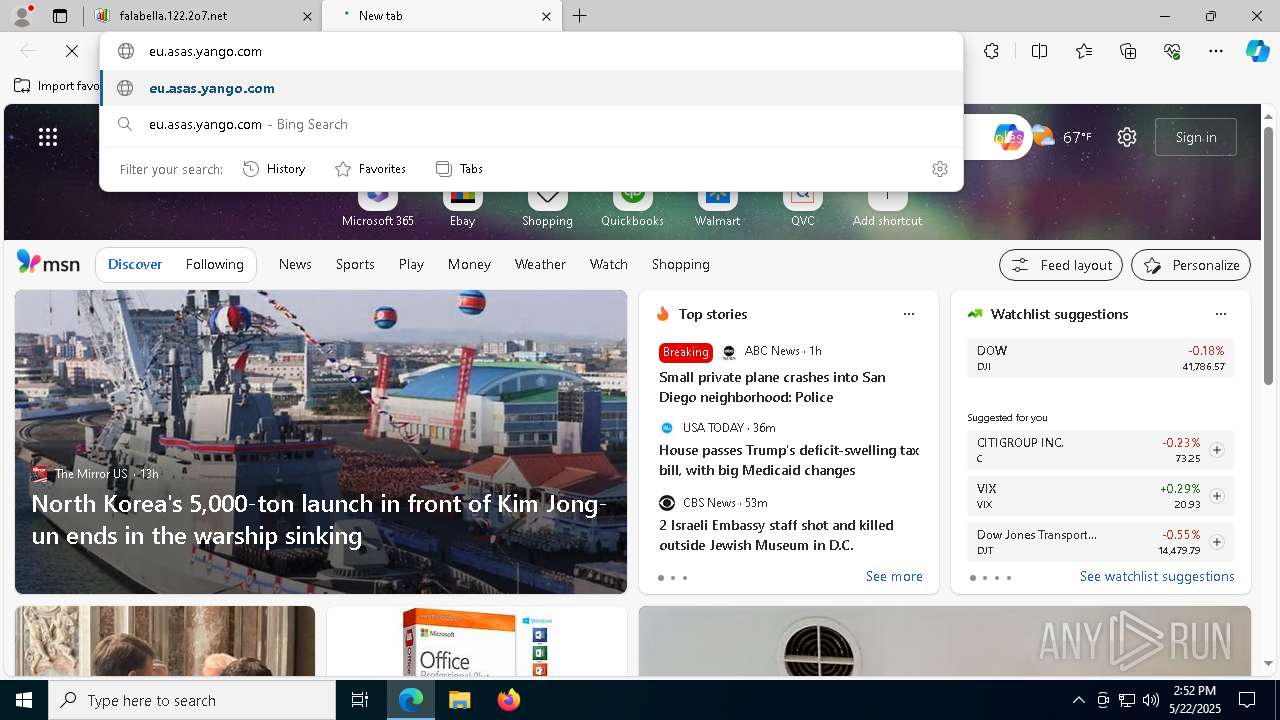This screenshot has width=1280, height=720.
Task: Open the Shopping category in MSN nav
Action: (680, 264)
